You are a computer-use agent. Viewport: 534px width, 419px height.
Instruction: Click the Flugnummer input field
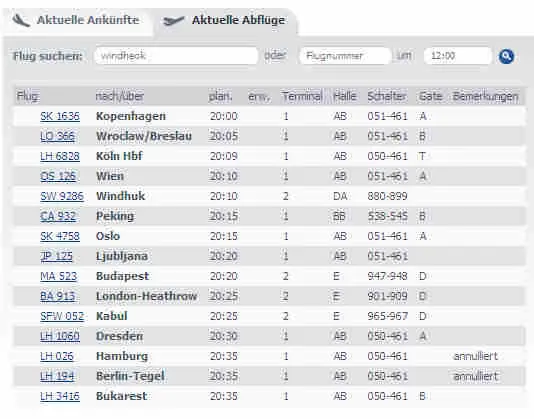tap(345, 56)
